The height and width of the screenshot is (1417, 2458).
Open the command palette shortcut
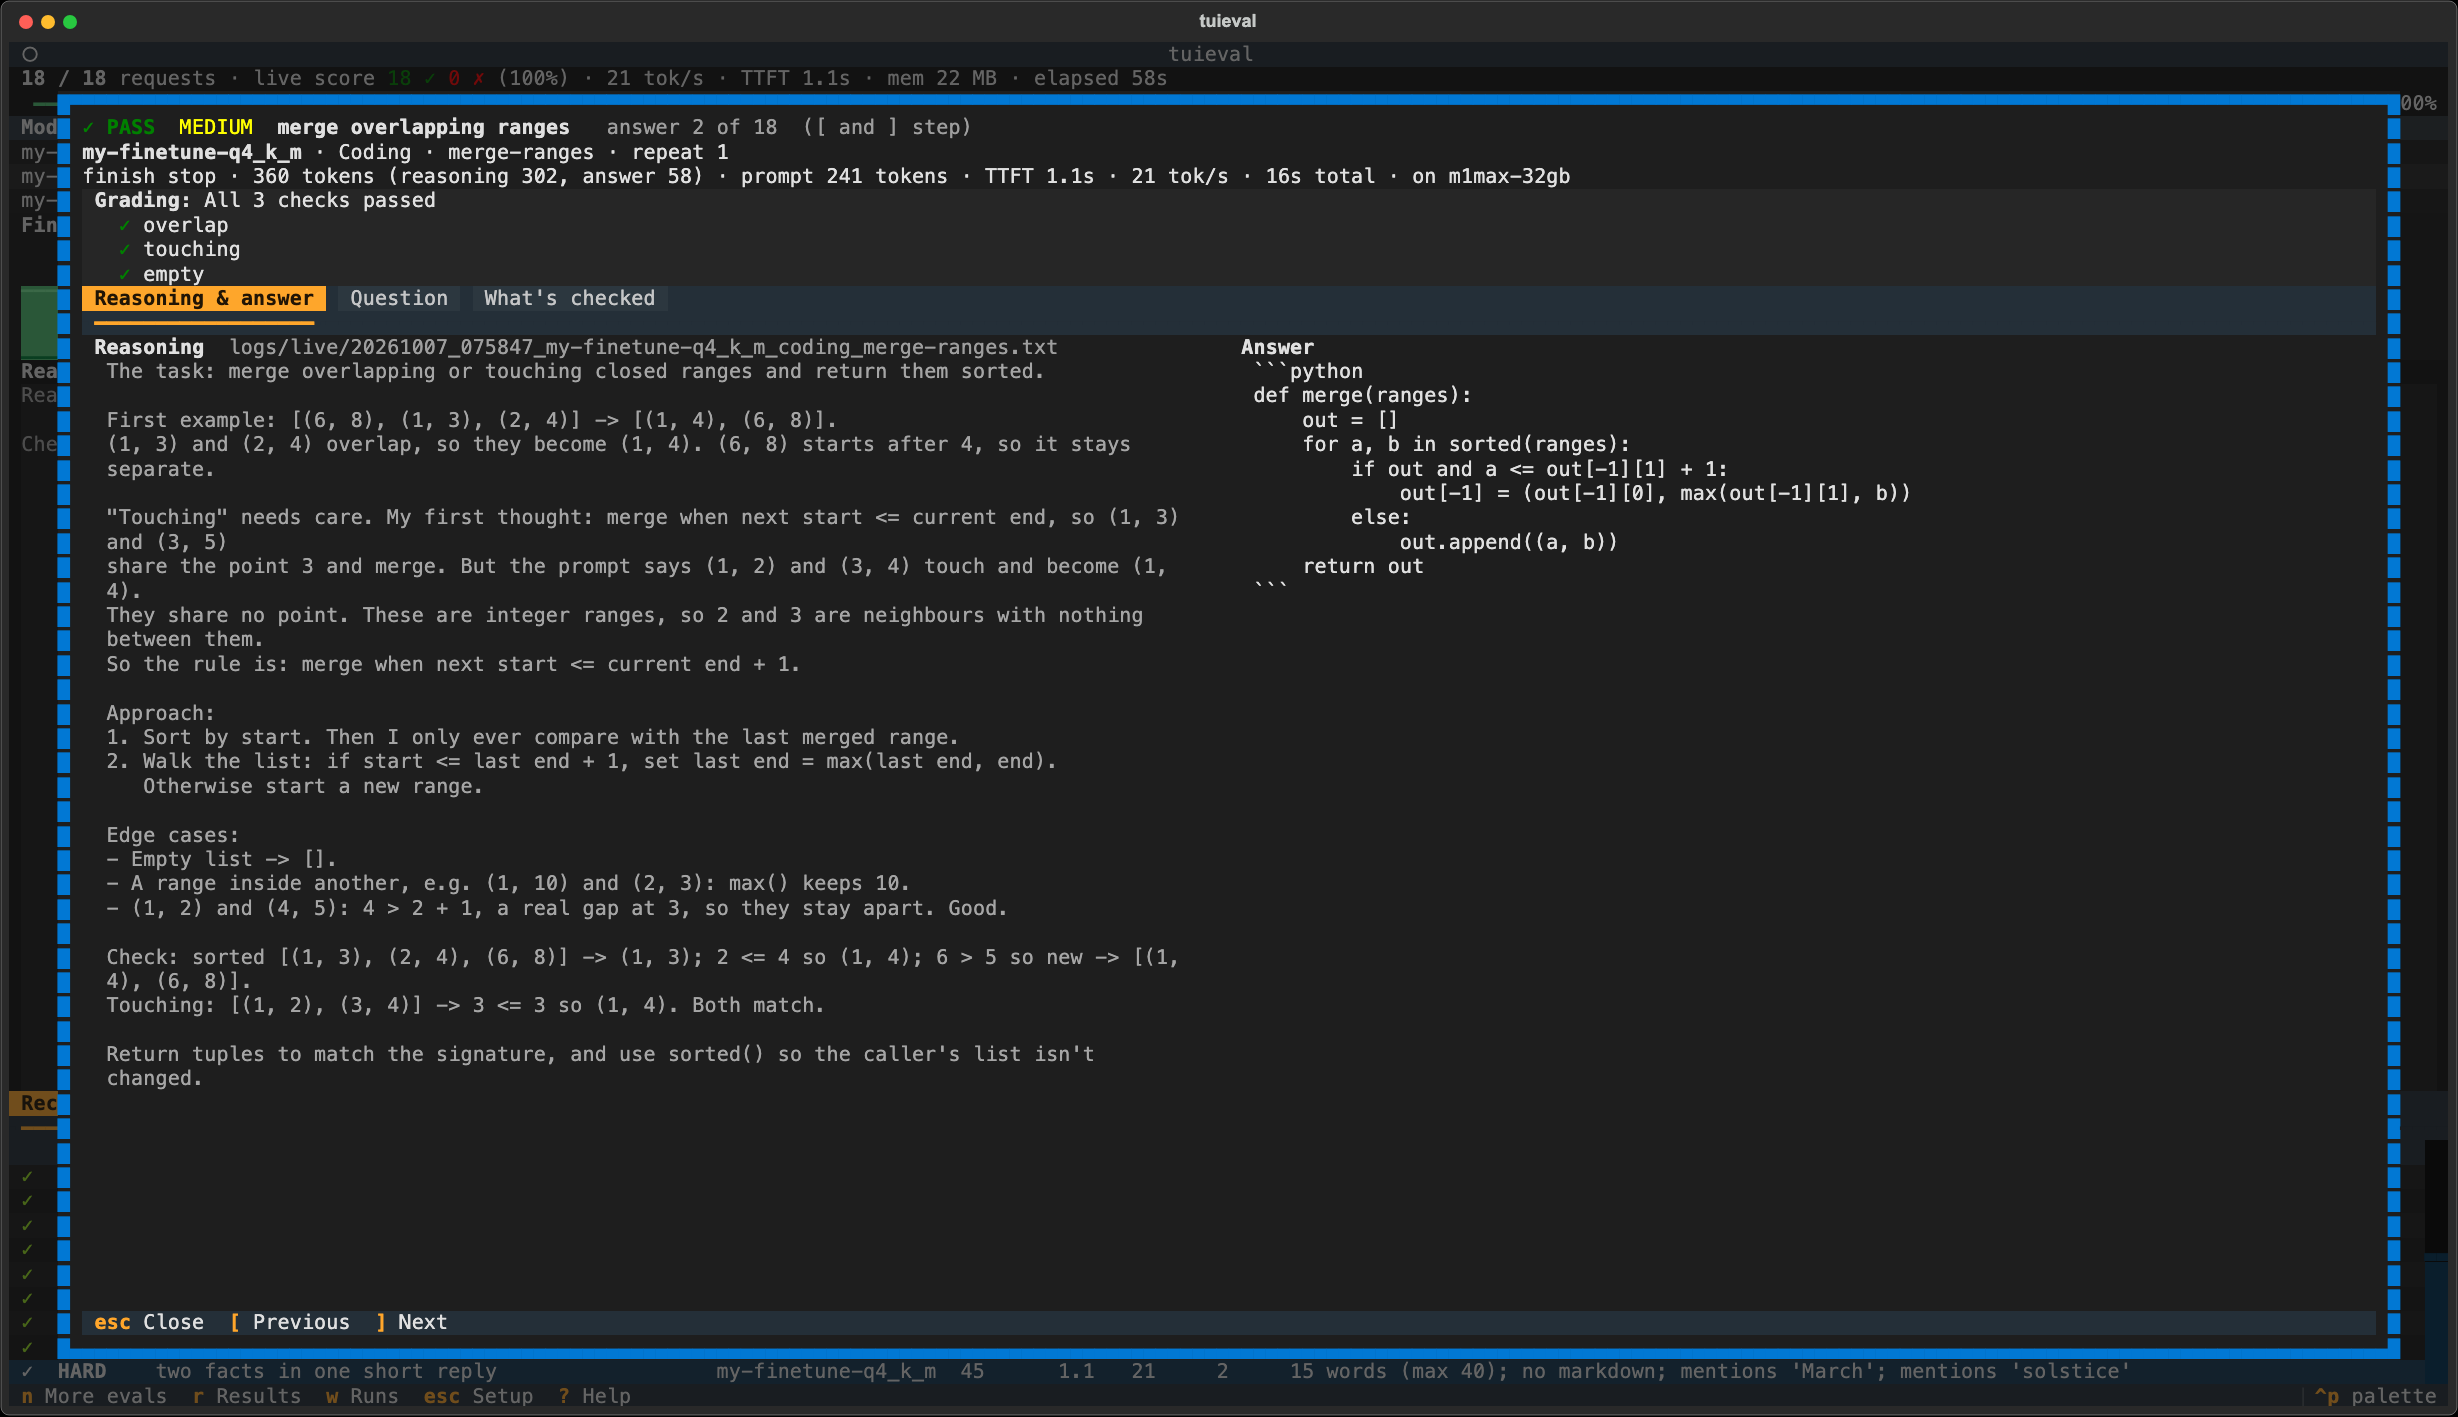(2375, 1396)
